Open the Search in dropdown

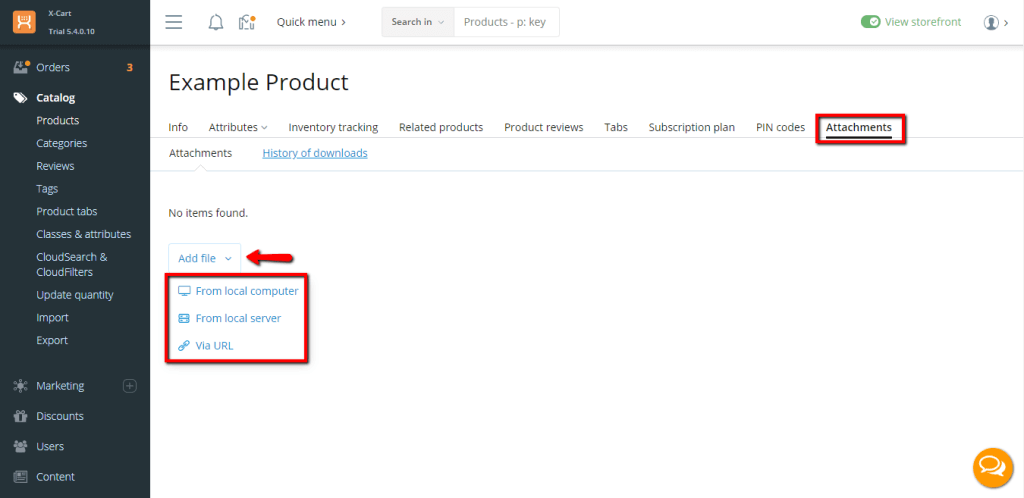tap(418, 22)
